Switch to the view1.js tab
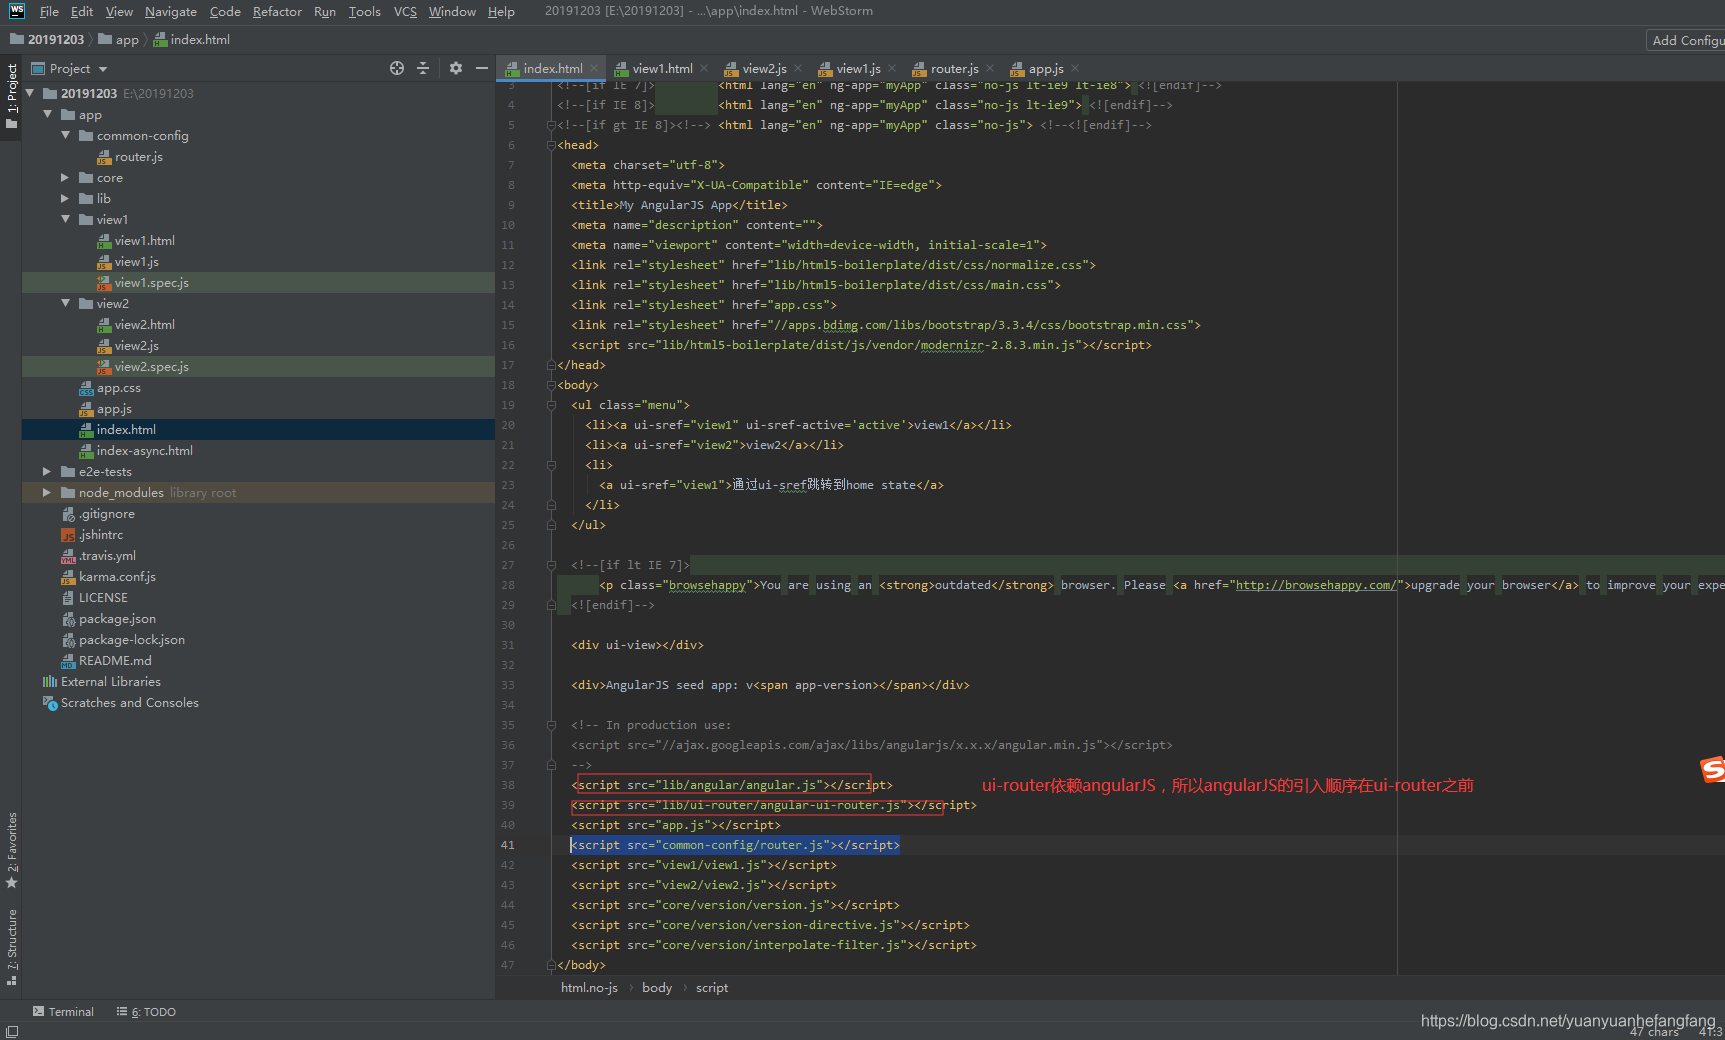Viewport: 1725px width, 1040px height. pyautogui.click(x=858, y=68)
